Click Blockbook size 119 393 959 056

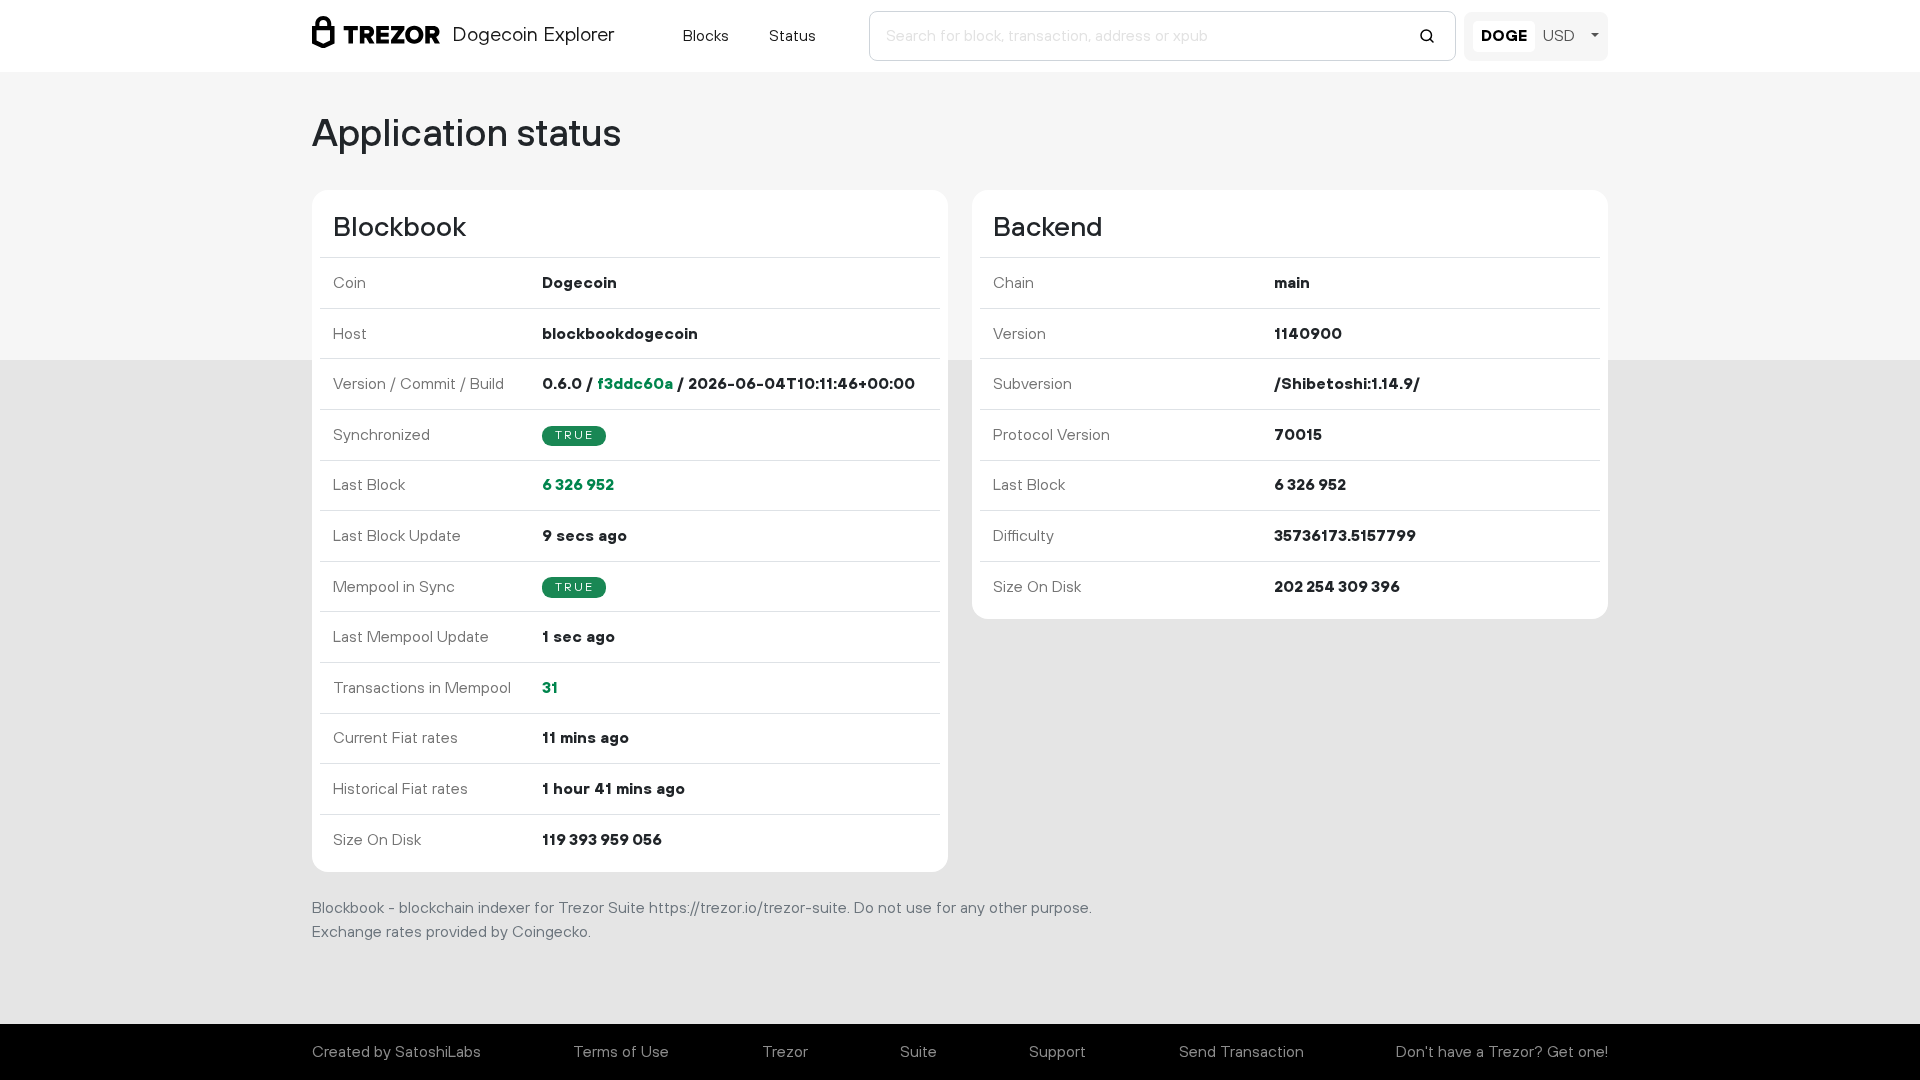tap(602, 840)
